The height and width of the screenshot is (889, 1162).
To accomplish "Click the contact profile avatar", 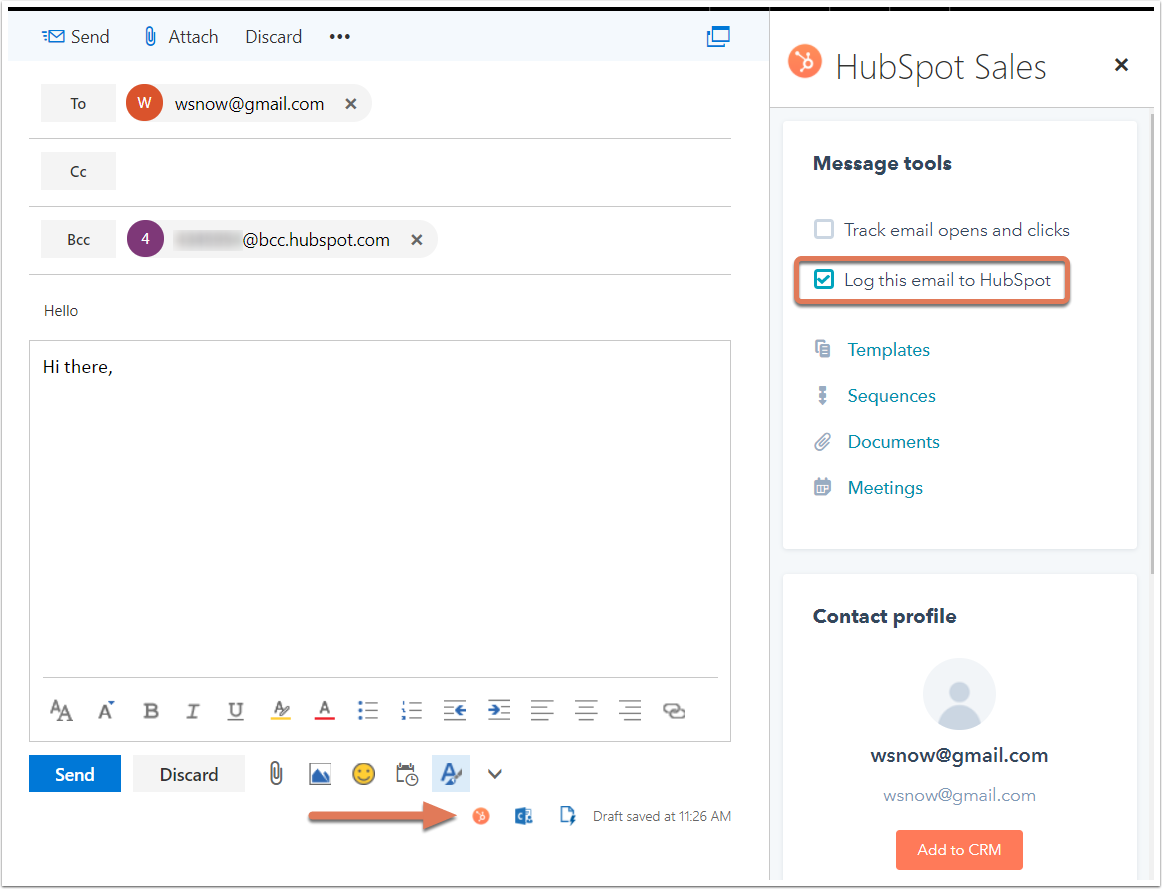I will 960,694.
